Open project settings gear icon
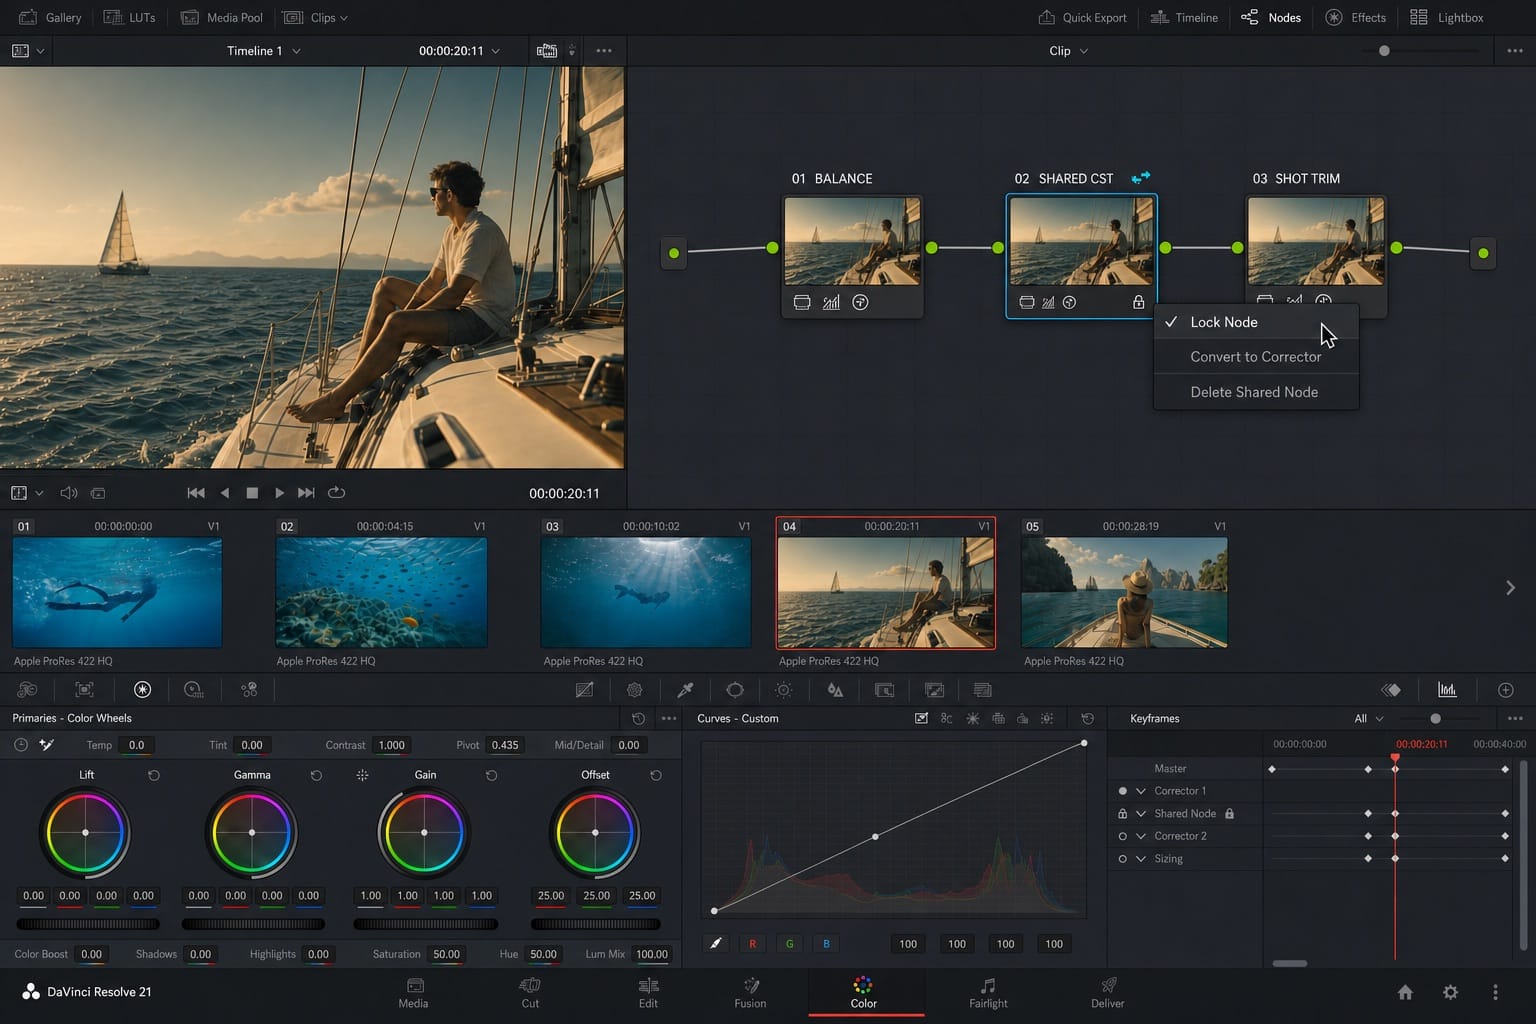 [1450, 992]
